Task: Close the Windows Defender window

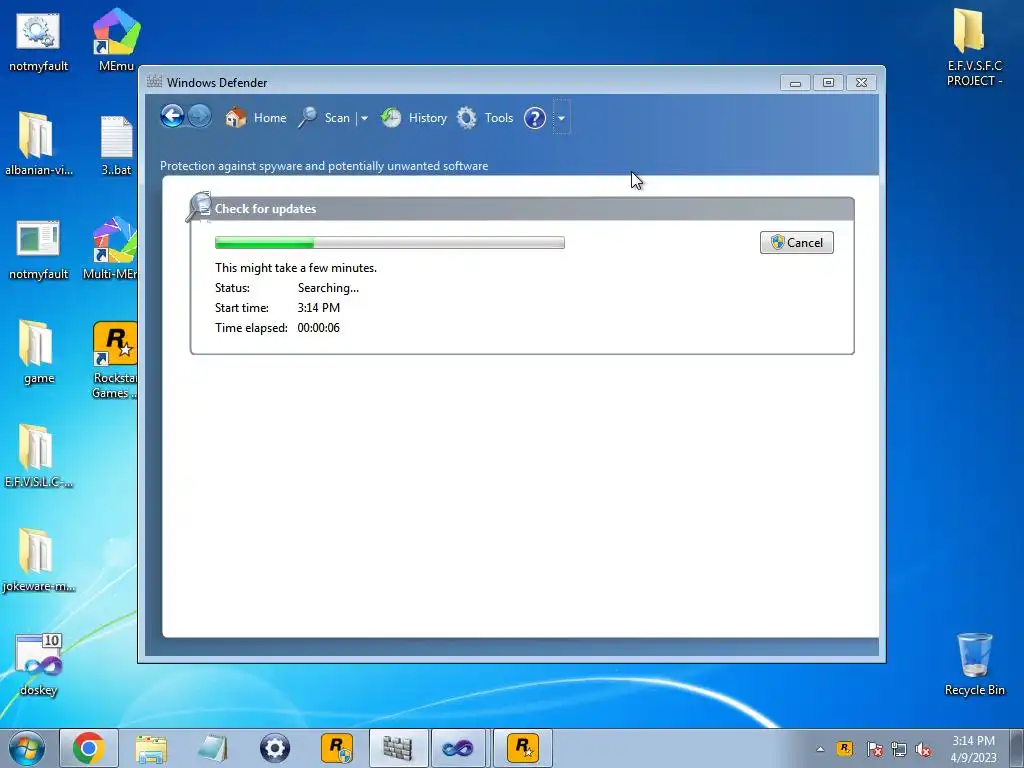Action: (861, 83)
